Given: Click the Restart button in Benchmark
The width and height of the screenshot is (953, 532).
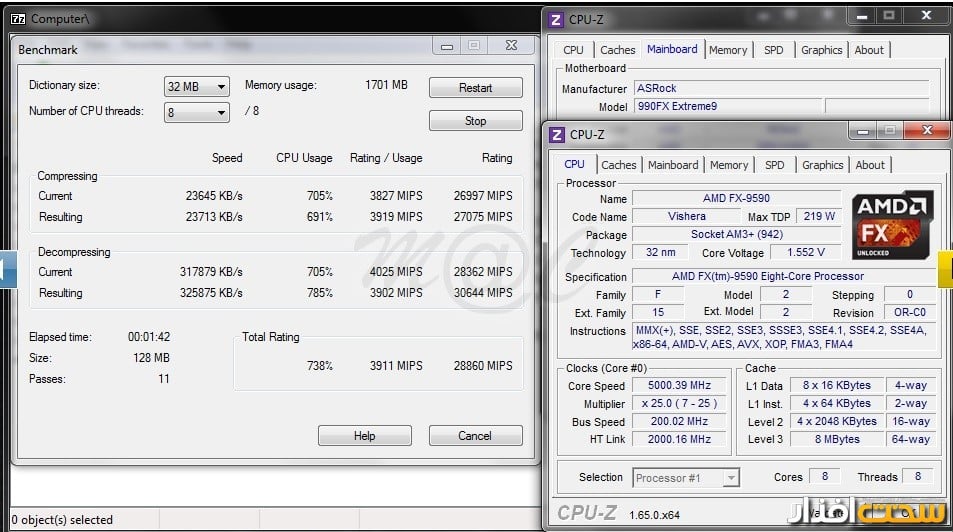Looking at the screenshot, I should 475,88.
